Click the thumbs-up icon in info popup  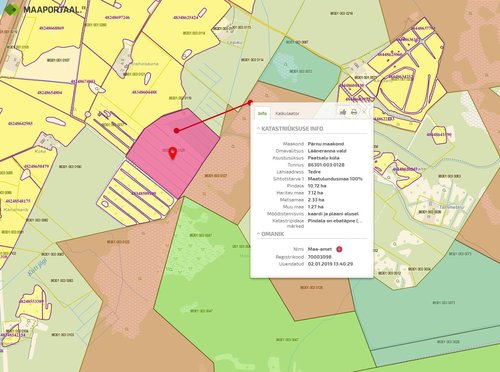point(343,112)
